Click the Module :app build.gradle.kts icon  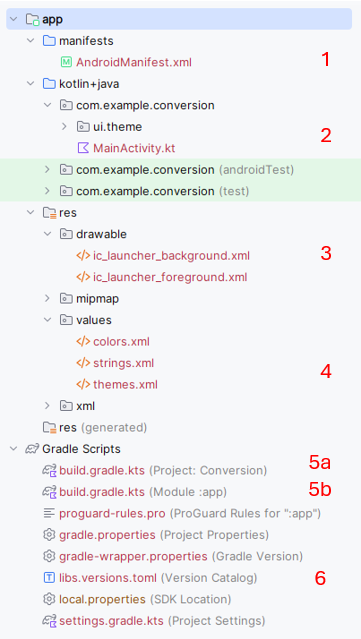pyautogui.click(x=50, y=492)
